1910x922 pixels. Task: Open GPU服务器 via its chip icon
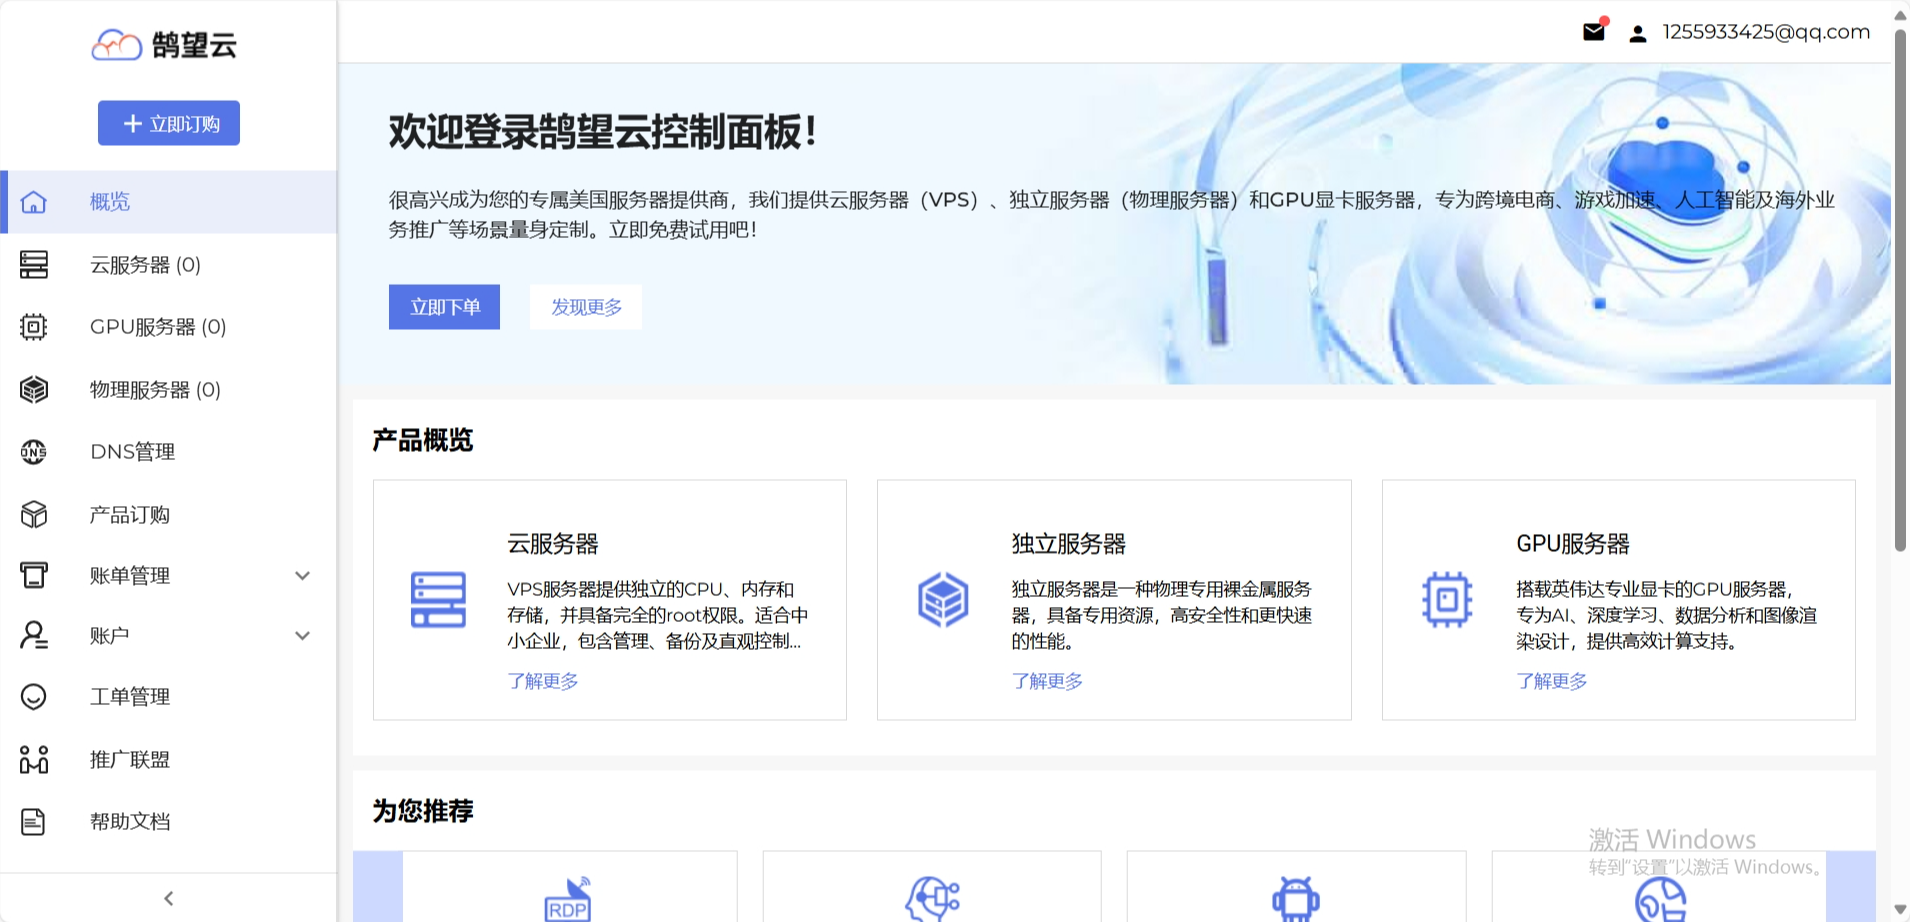coord(34,327)
